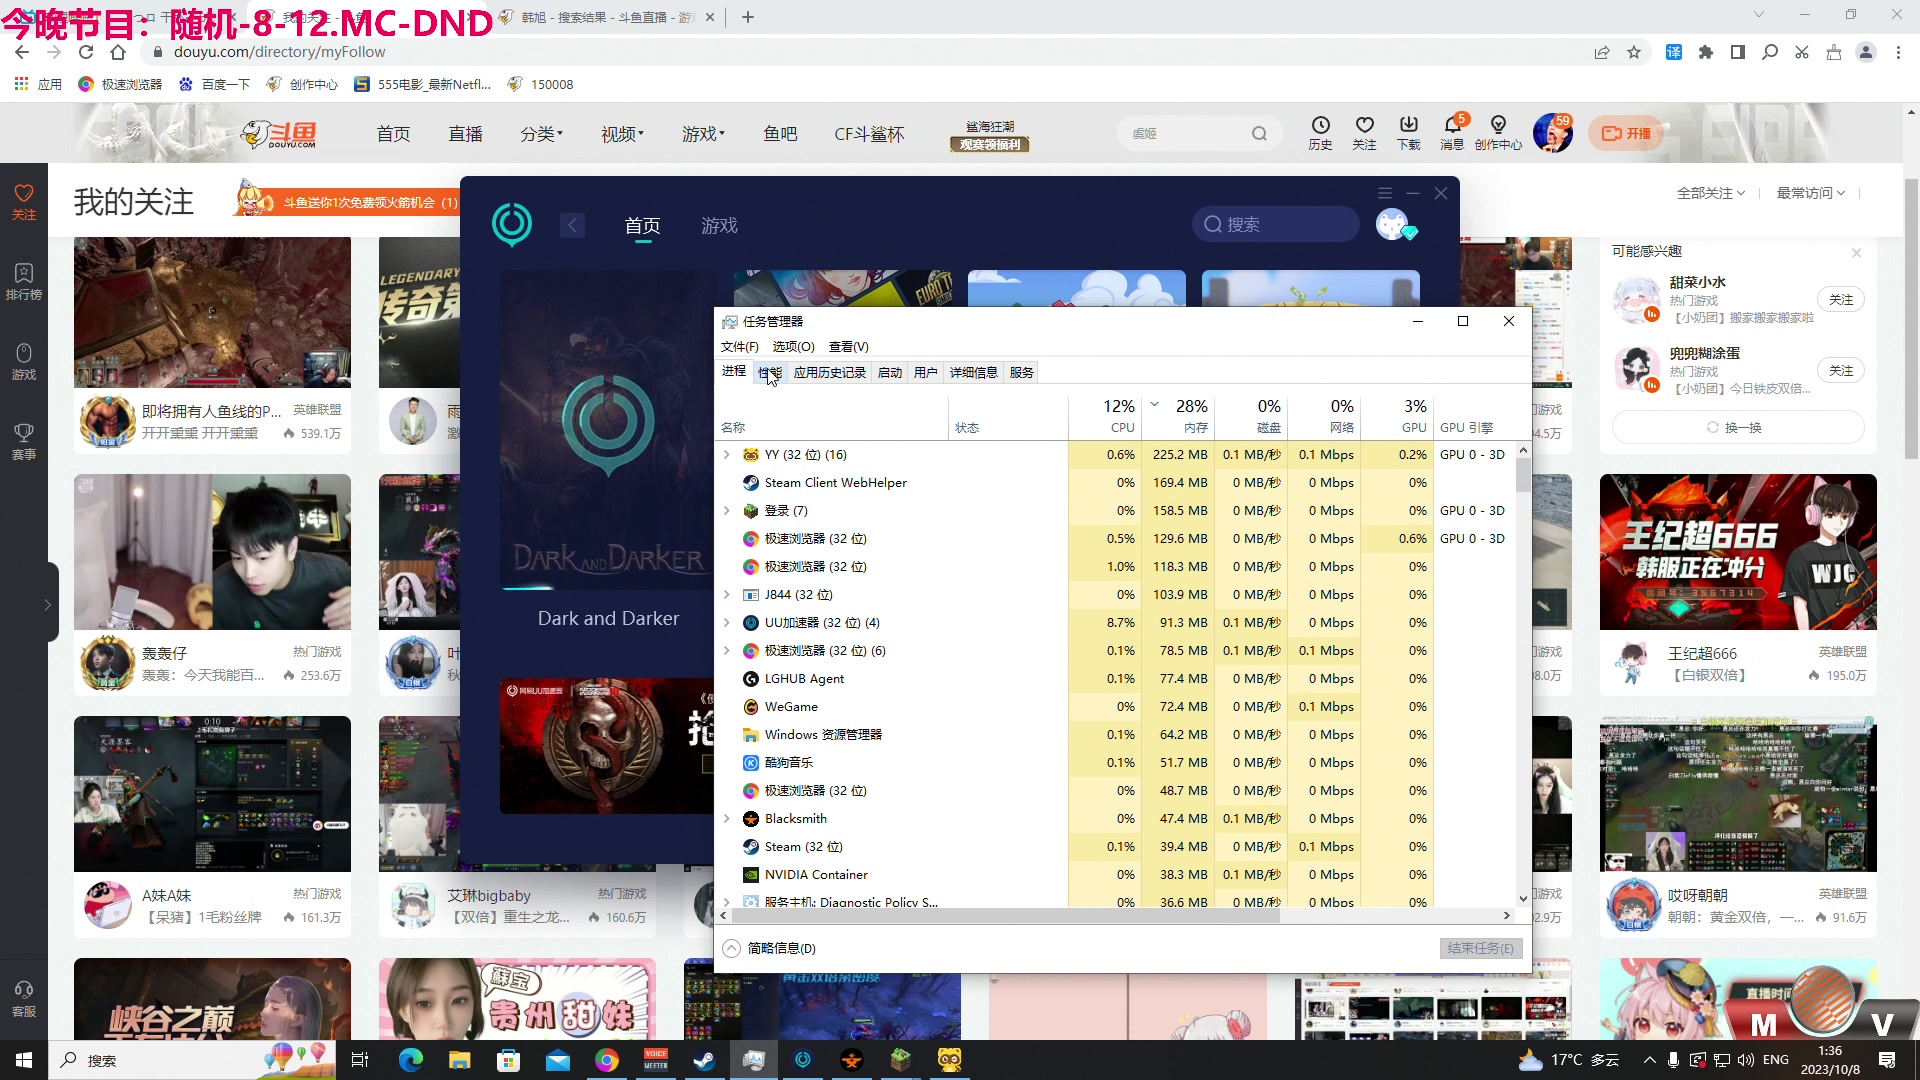The height and width of the screenshot is (1080, 1920).
Task: Open the 赛事 icon in the left sidebar
Action: [23, 440]
